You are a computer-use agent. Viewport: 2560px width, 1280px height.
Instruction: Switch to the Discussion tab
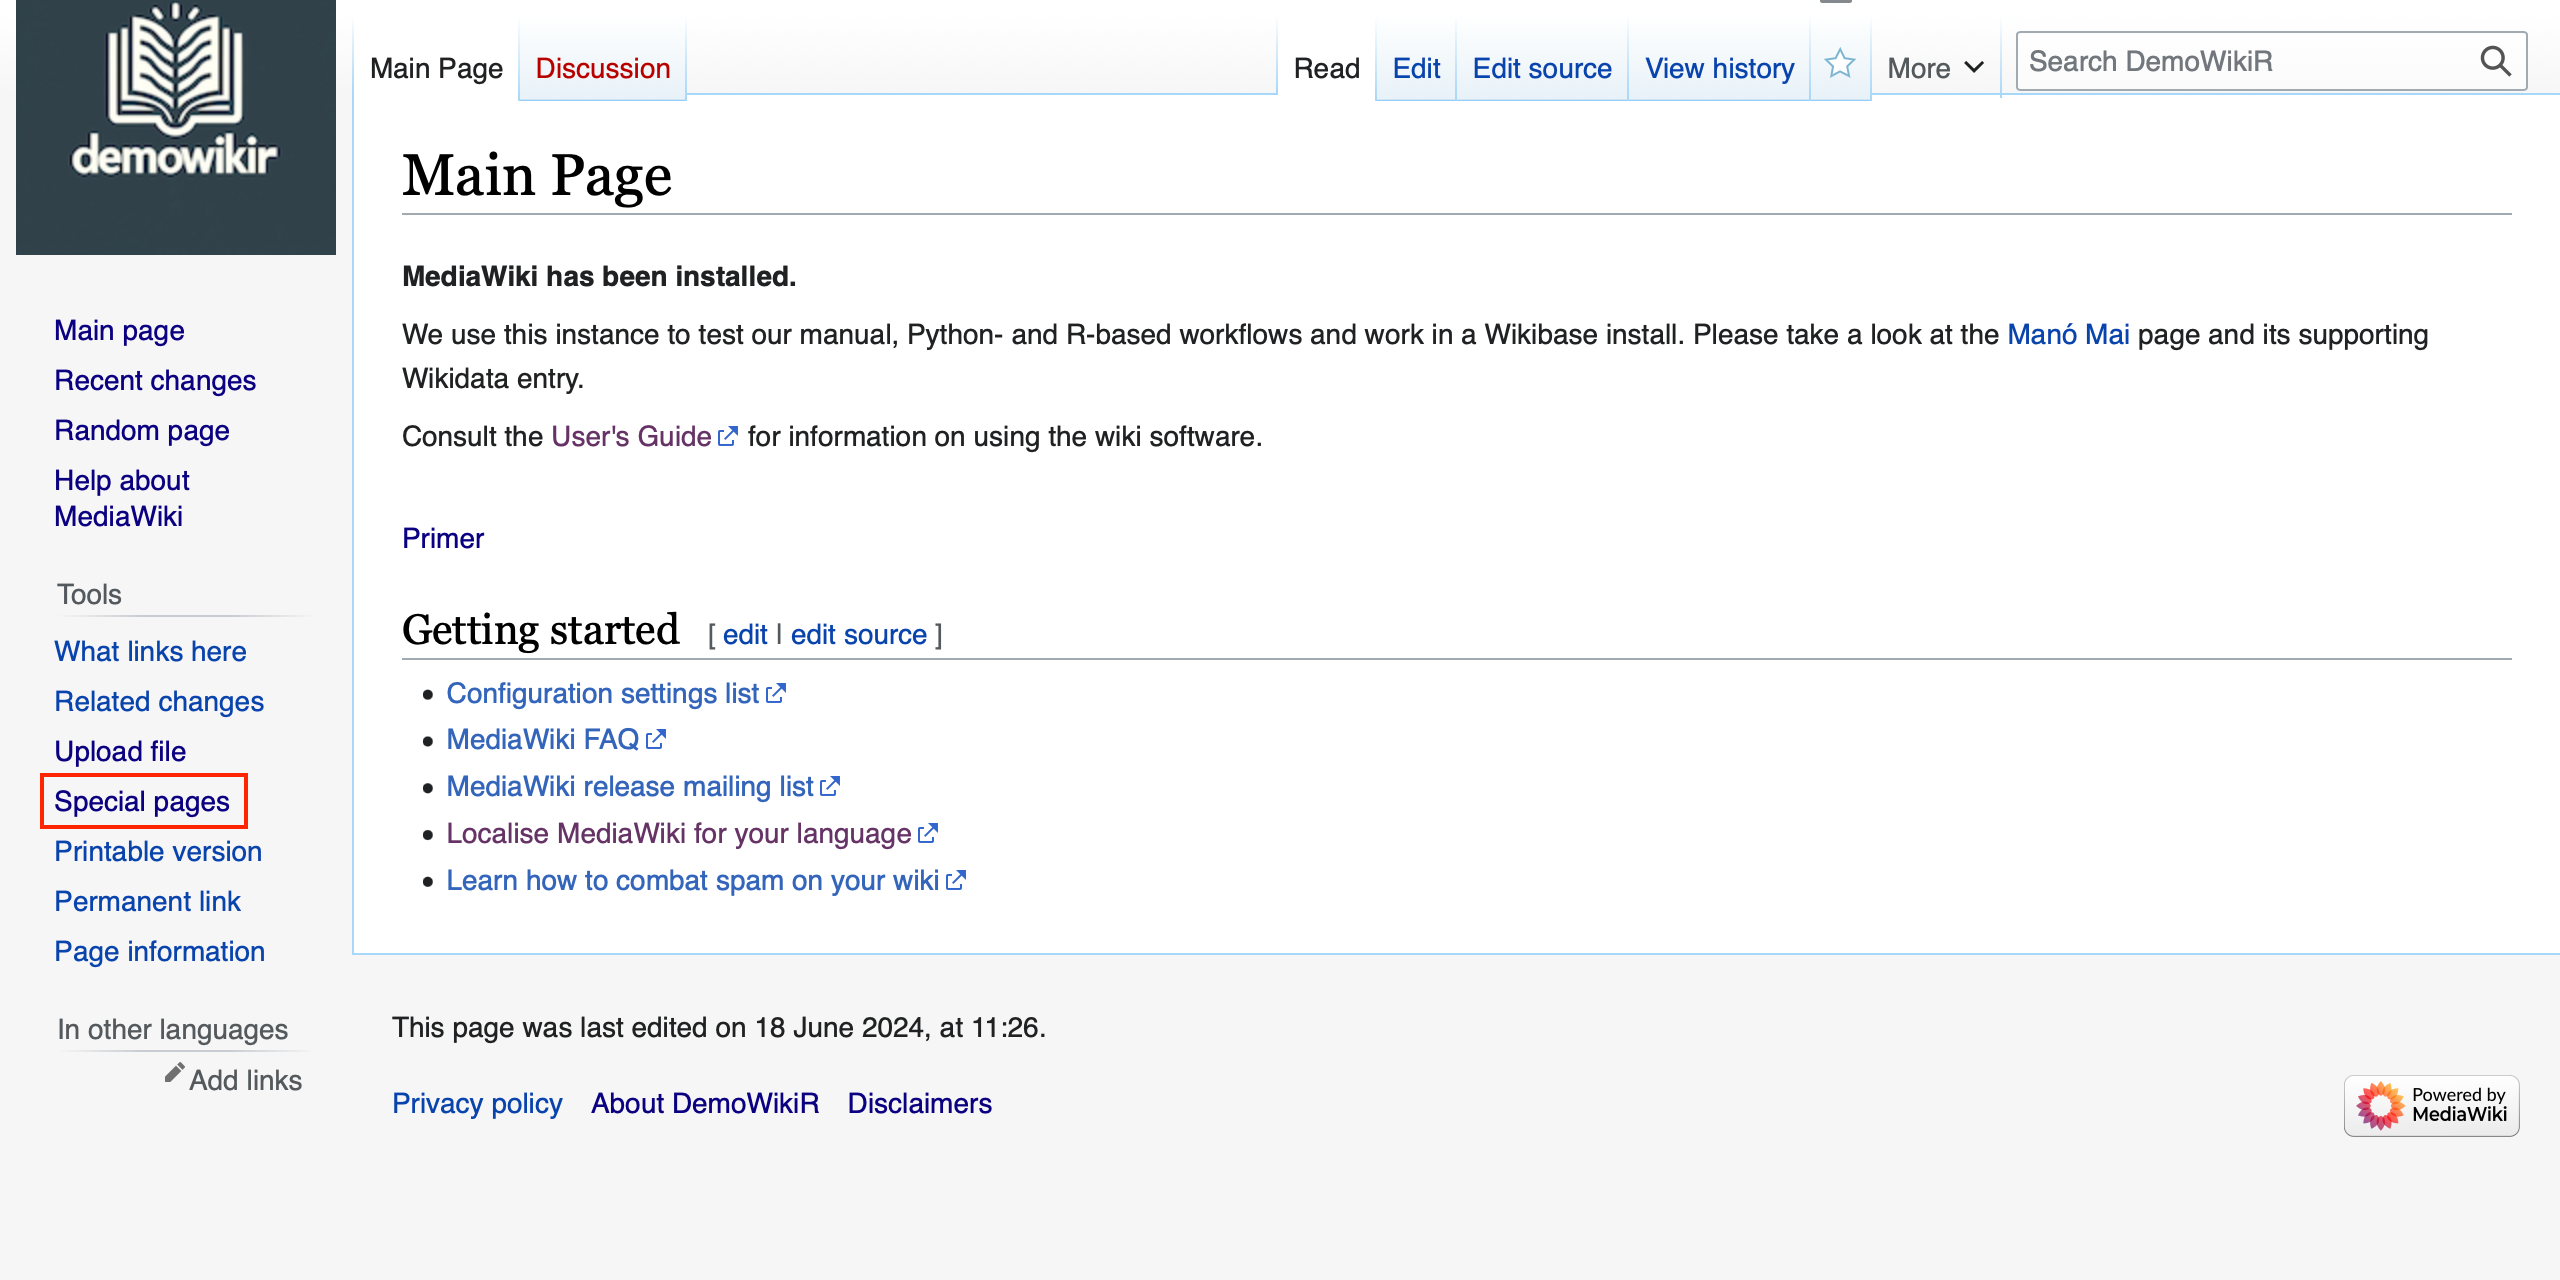602,68
